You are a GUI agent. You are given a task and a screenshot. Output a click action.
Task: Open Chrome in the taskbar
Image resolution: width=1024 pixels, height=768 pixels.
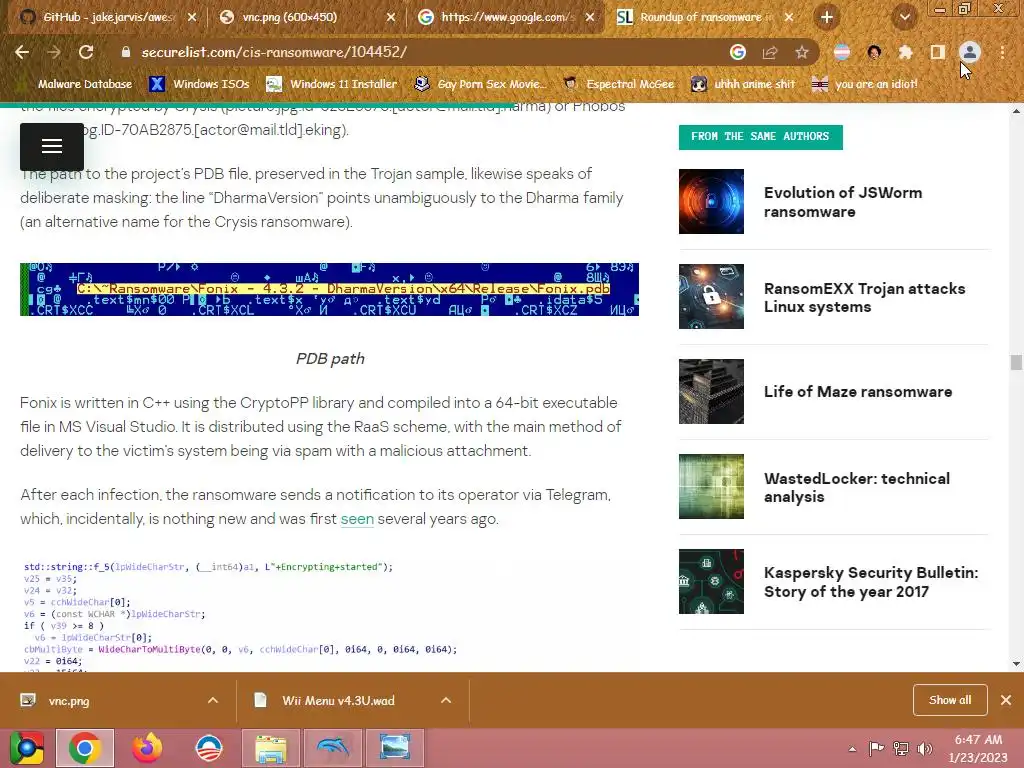[84, 748]
